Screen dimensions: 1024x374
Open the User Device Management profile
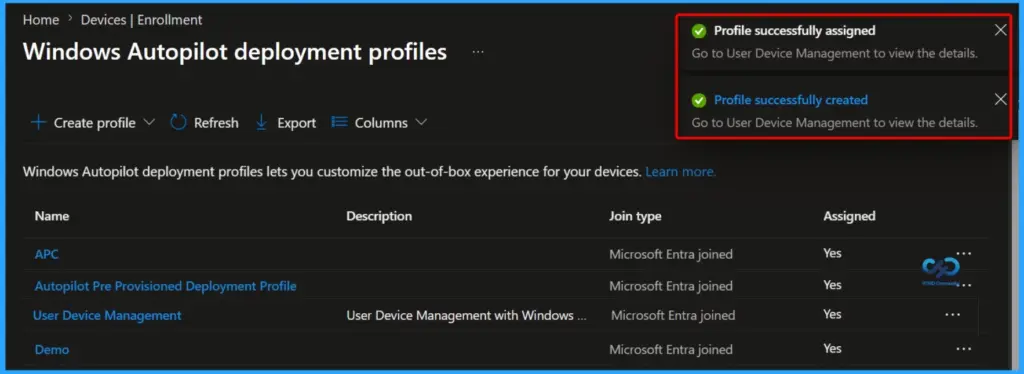tap(107, 315)
